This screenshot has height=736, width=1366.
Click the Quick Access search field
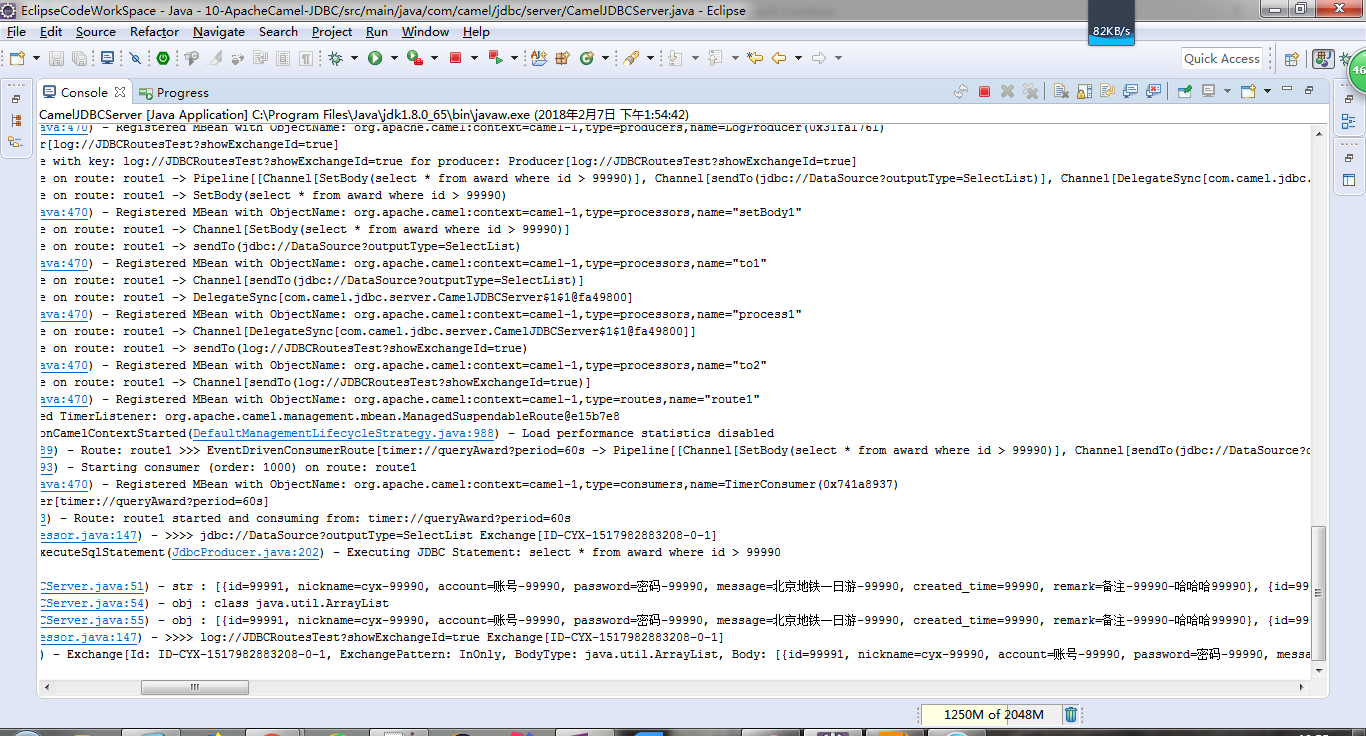tap(1222, 59)
